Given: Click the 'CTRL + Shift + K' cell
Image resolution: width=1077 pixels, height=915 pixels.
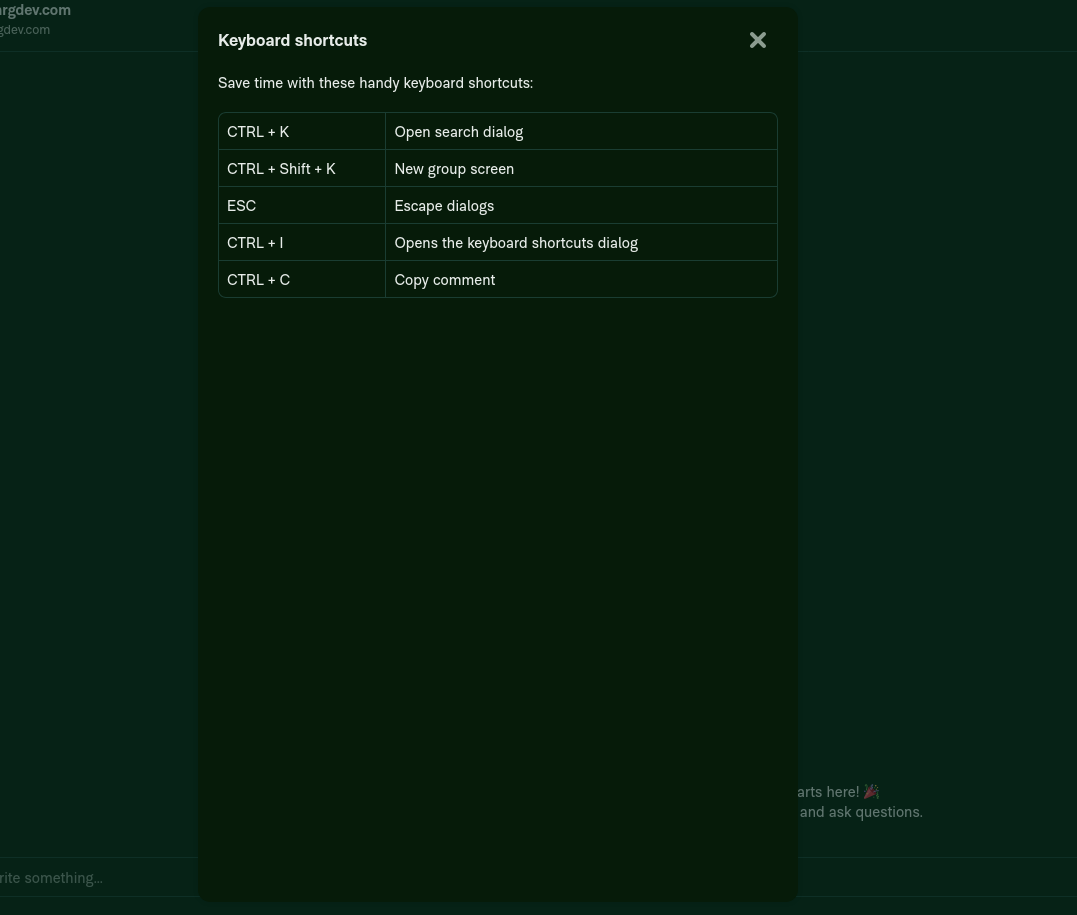Looking at the screenshot, I should (302, 168).
